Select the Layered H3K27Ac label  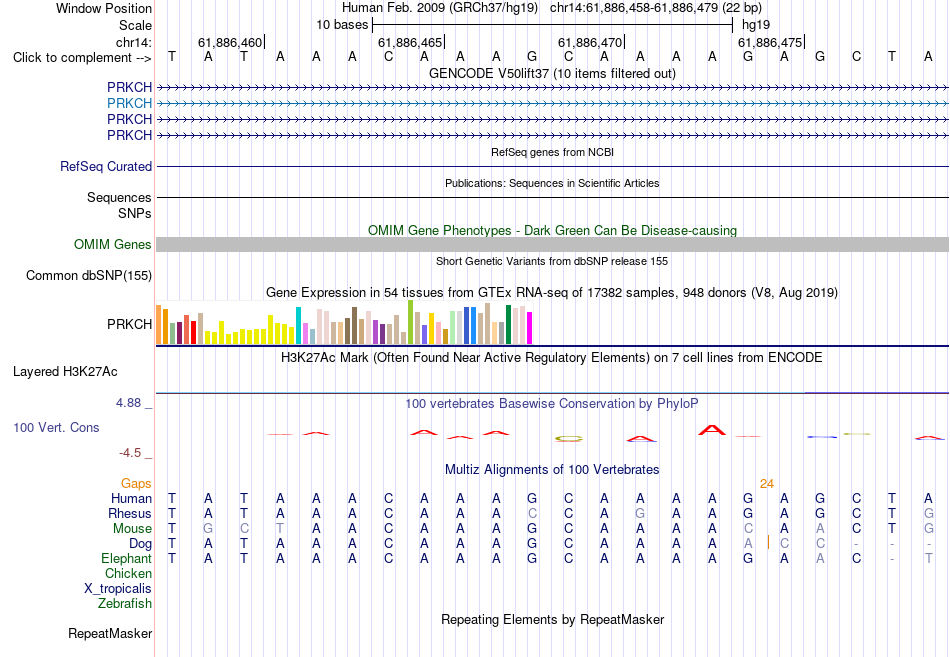65,372
